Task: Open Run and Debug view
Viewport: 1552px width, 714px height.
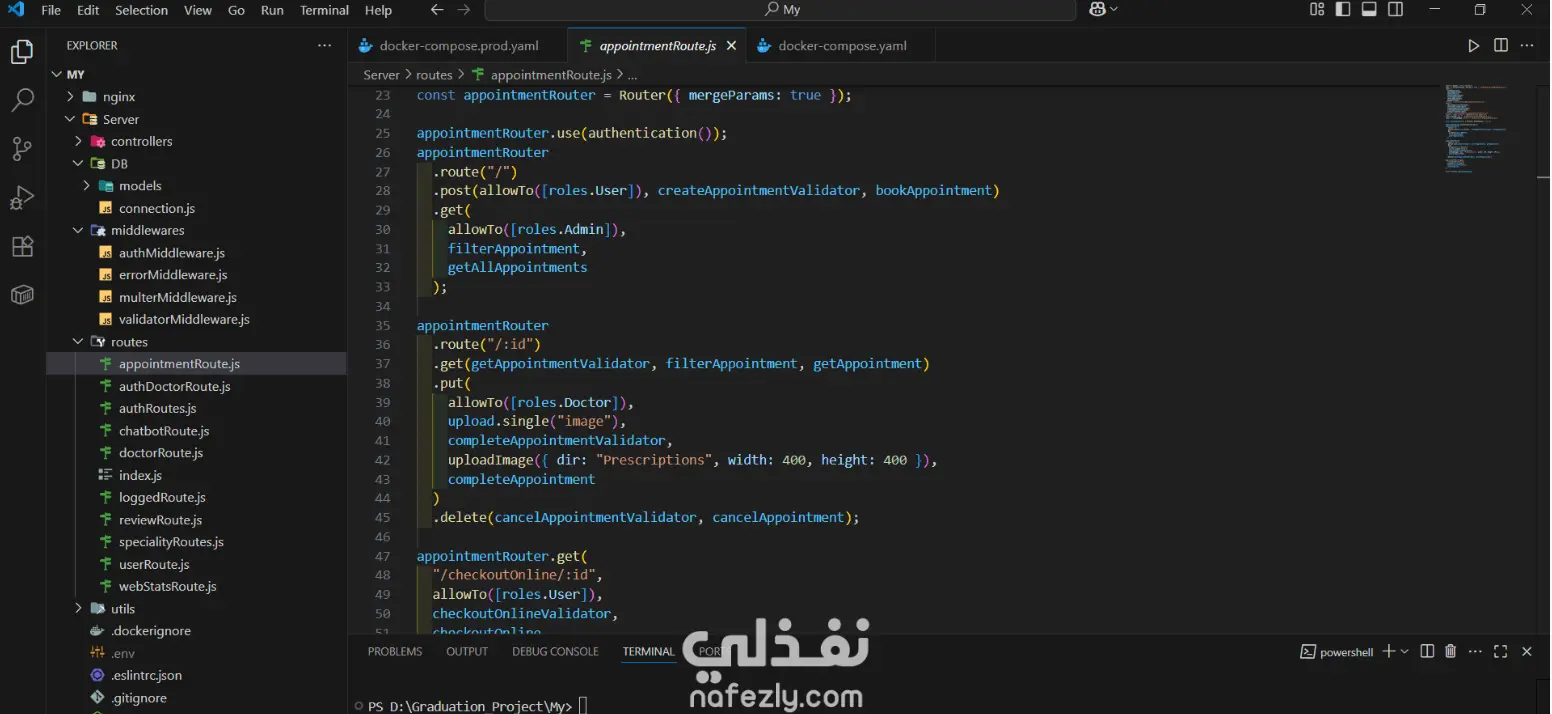Action: tap(22, 198)
